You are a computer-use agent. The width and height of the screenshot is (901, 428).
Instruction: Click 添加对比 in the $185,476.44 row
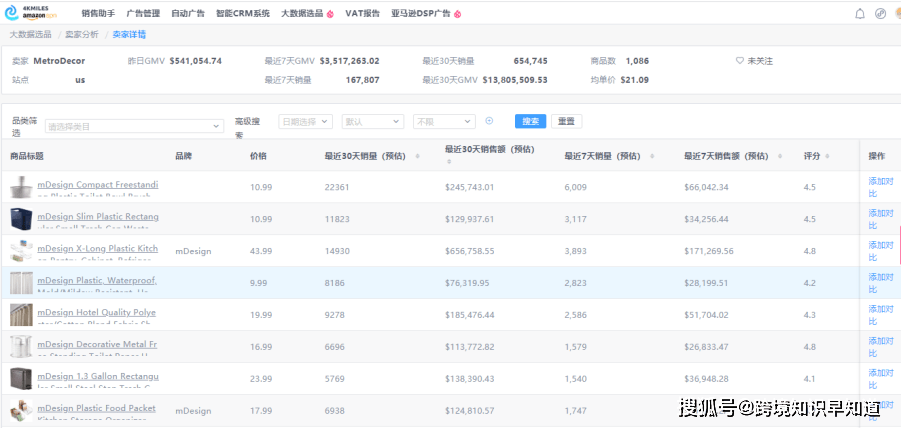pyautogui.click(x=881, y=315)
